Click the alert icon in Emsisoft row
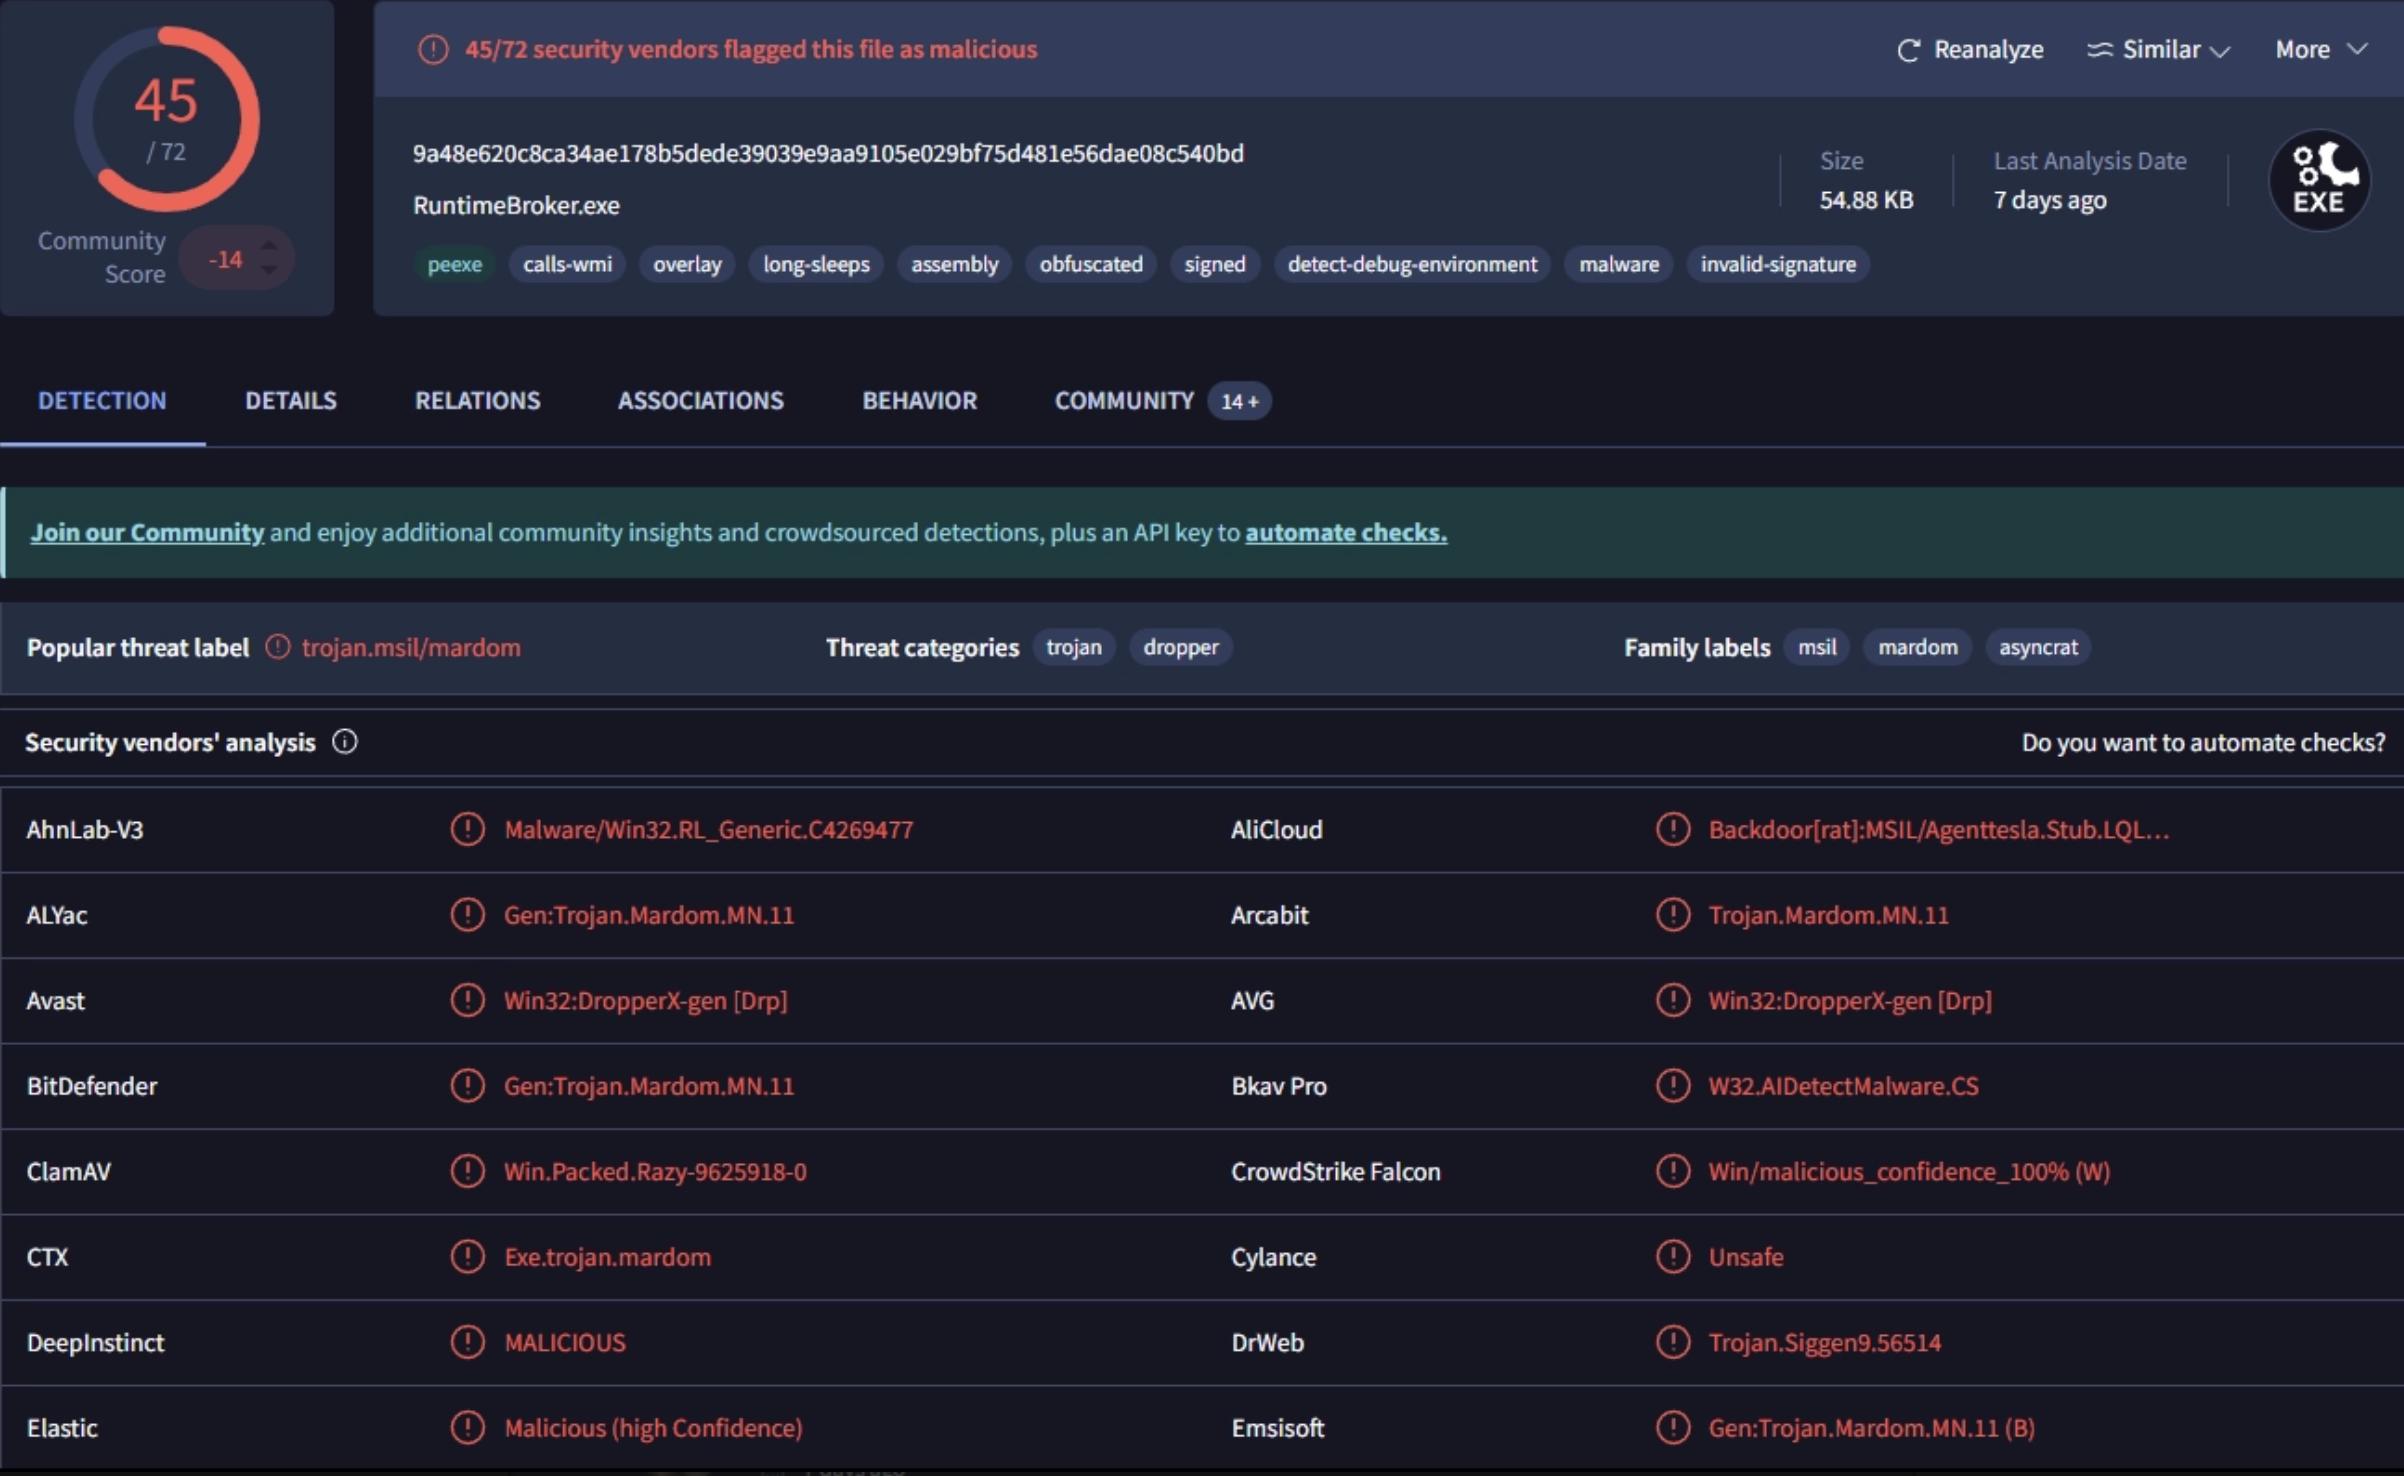2404x1476 pixels. tap(1673, 1427)
